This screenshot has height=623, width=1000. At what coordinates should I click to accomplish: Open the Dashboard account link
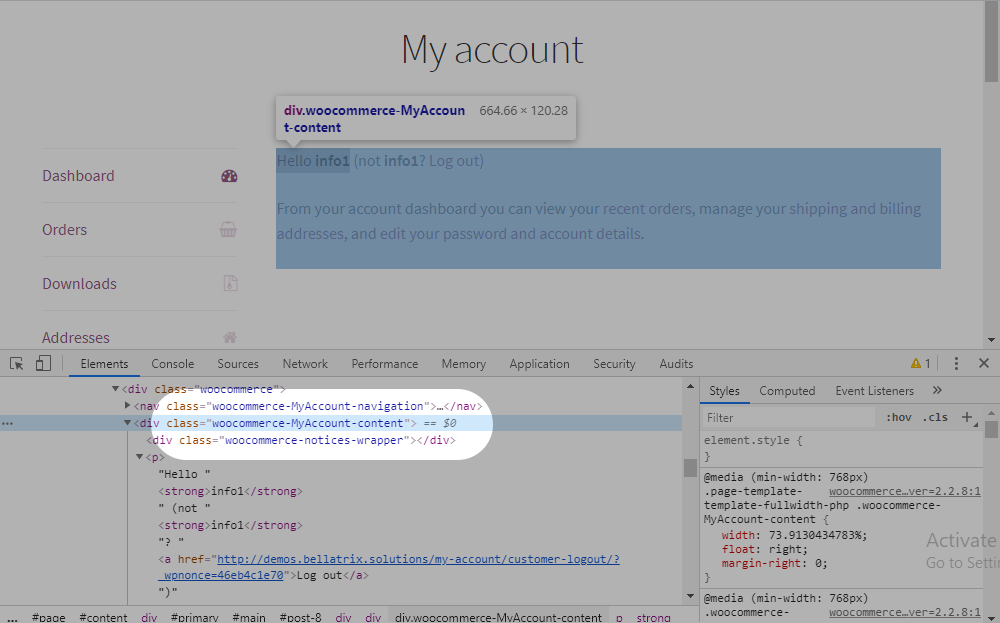tap(78, 176)
